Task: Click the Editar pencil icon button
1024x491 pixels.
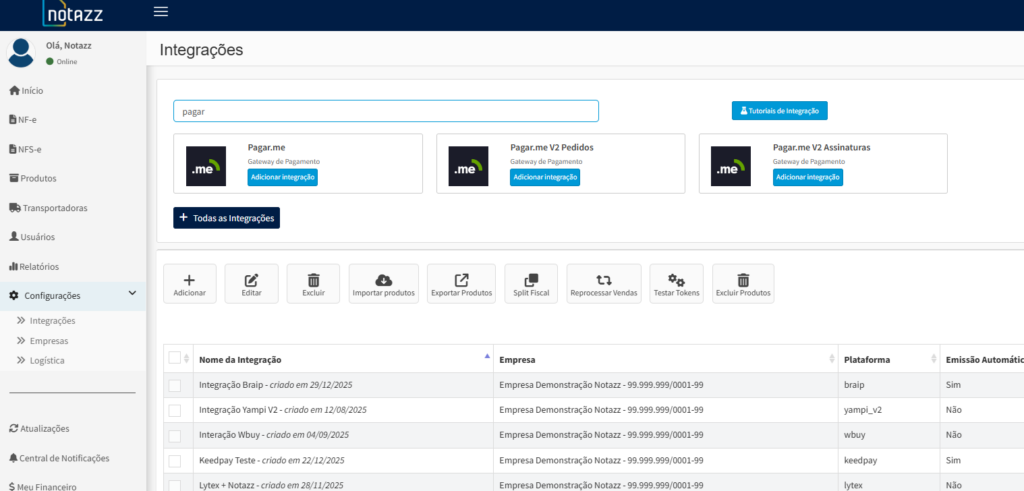Action: pos(251,283)
